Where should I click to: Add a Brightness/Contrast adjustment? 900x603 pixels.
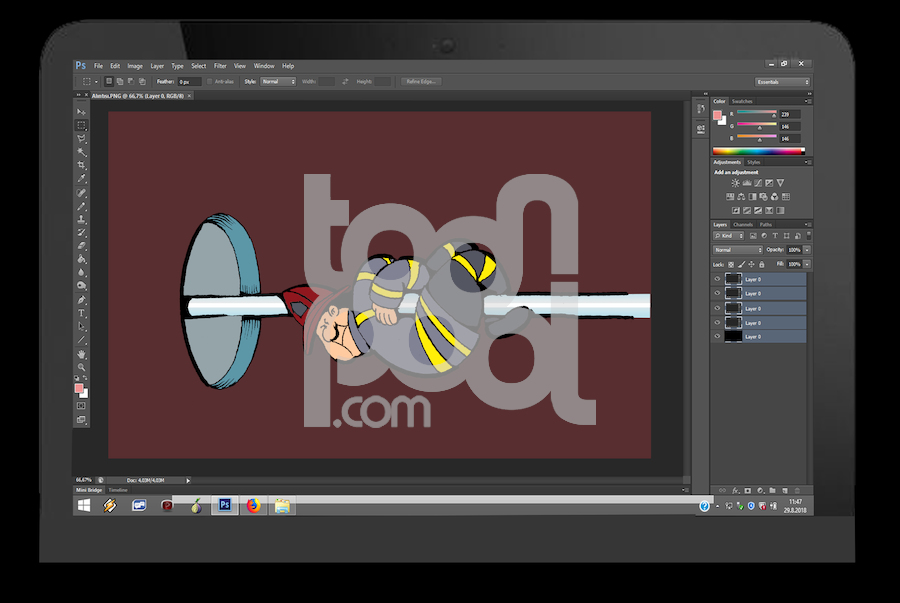(x=735, y=183)
